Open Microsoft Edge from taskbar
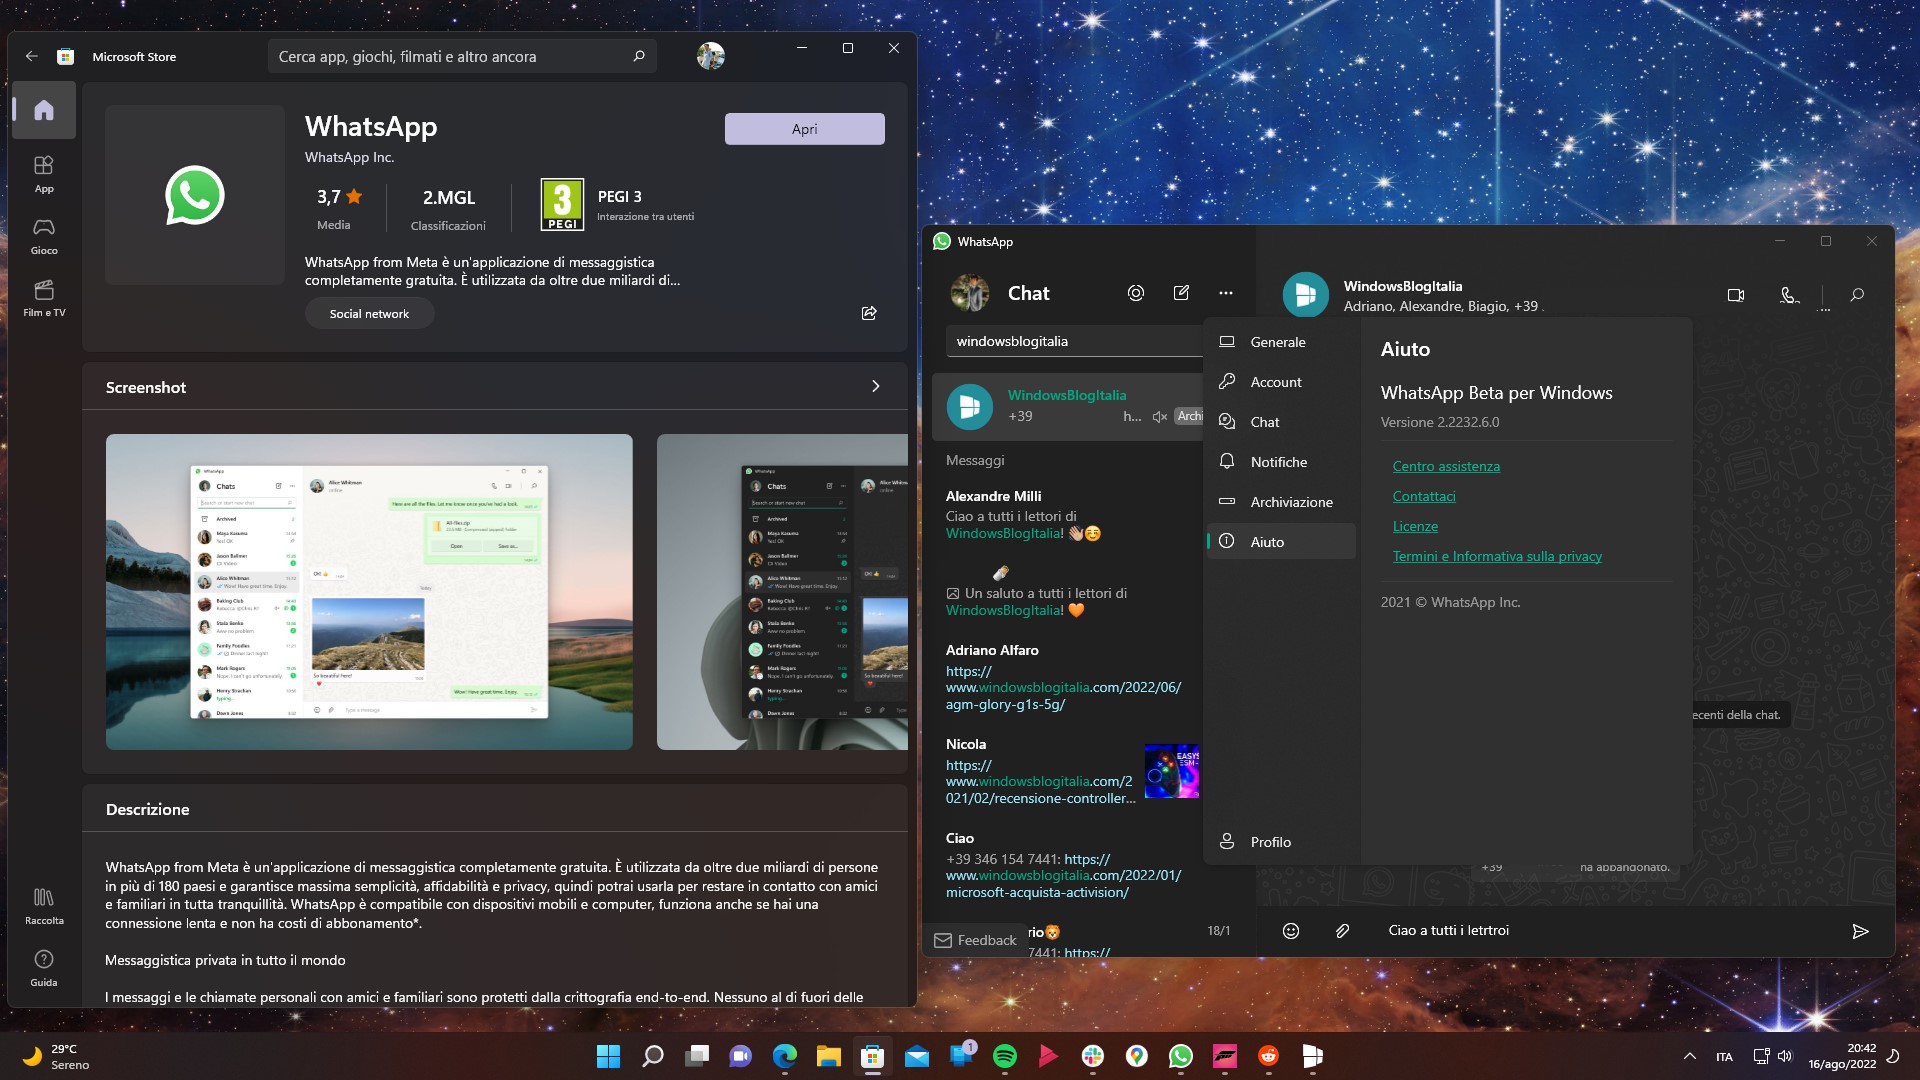The image size is (1920, 1080). tap(785, 1056)
